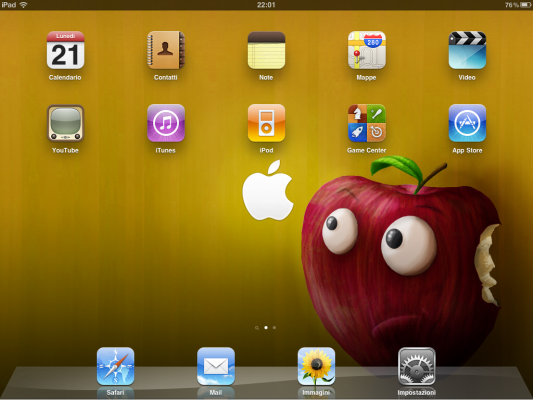This screenshot has height=400, width=533.
Task: Go to the third home screen page dot
Action: (274, 328)
